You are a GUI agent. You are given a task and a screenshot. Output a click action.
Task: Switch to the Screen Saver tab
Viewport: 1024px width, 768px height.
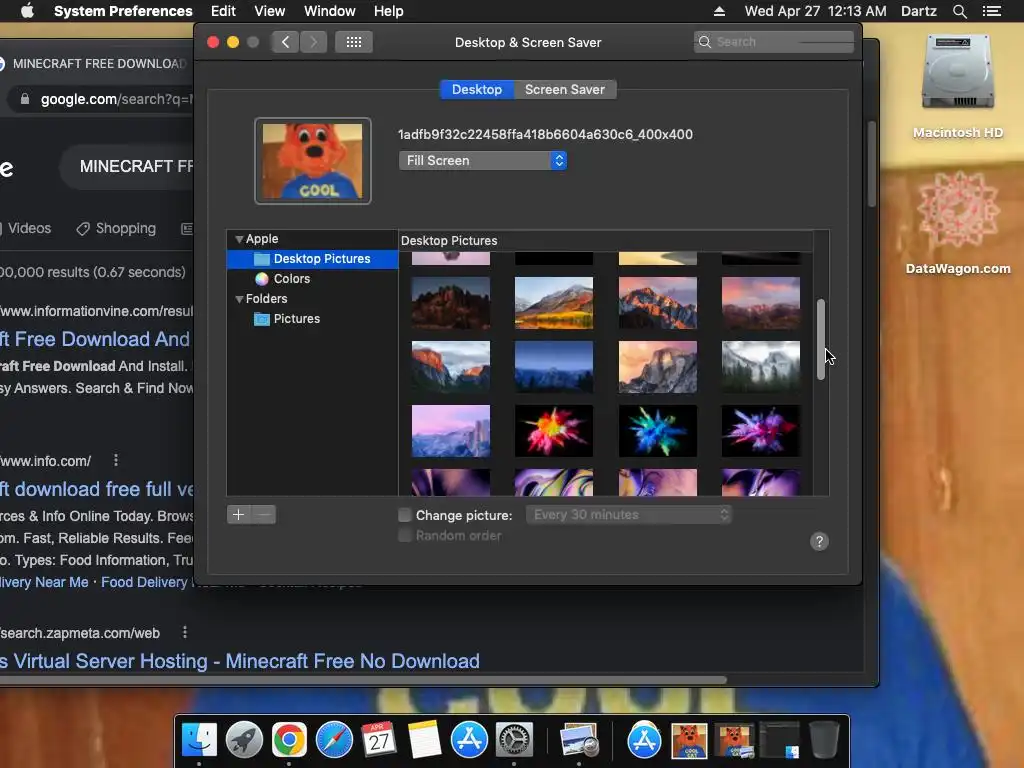[564, 89]
